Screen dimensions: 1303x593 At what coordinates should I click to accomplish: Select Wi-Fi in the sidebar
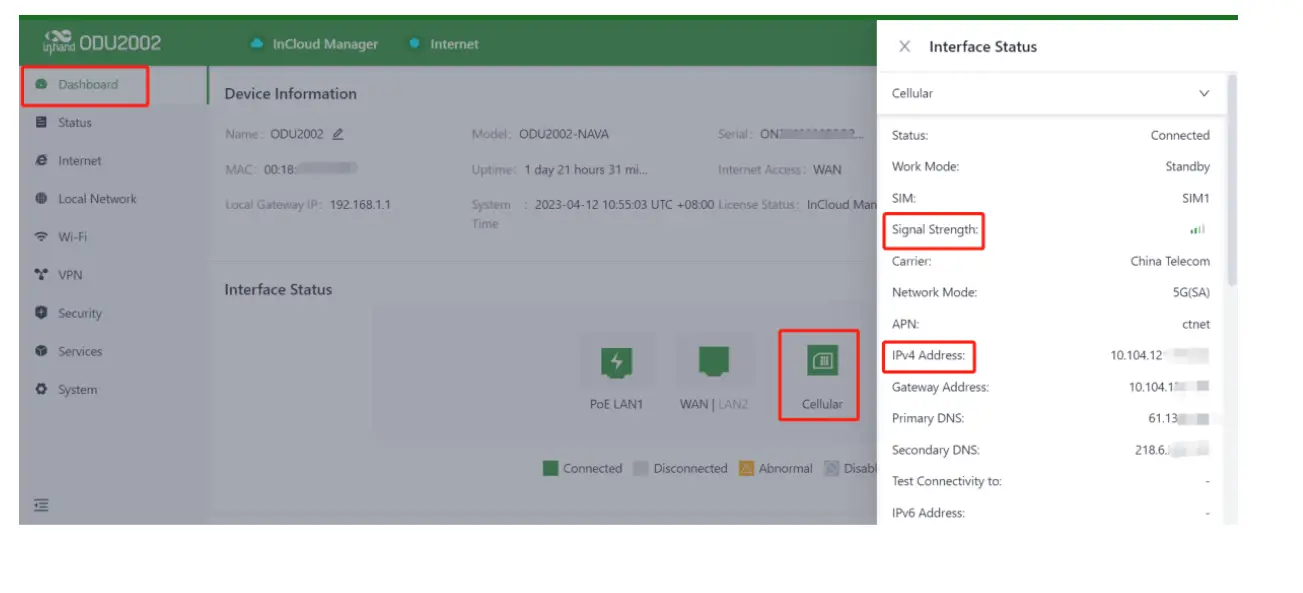[x=72, y=237]
